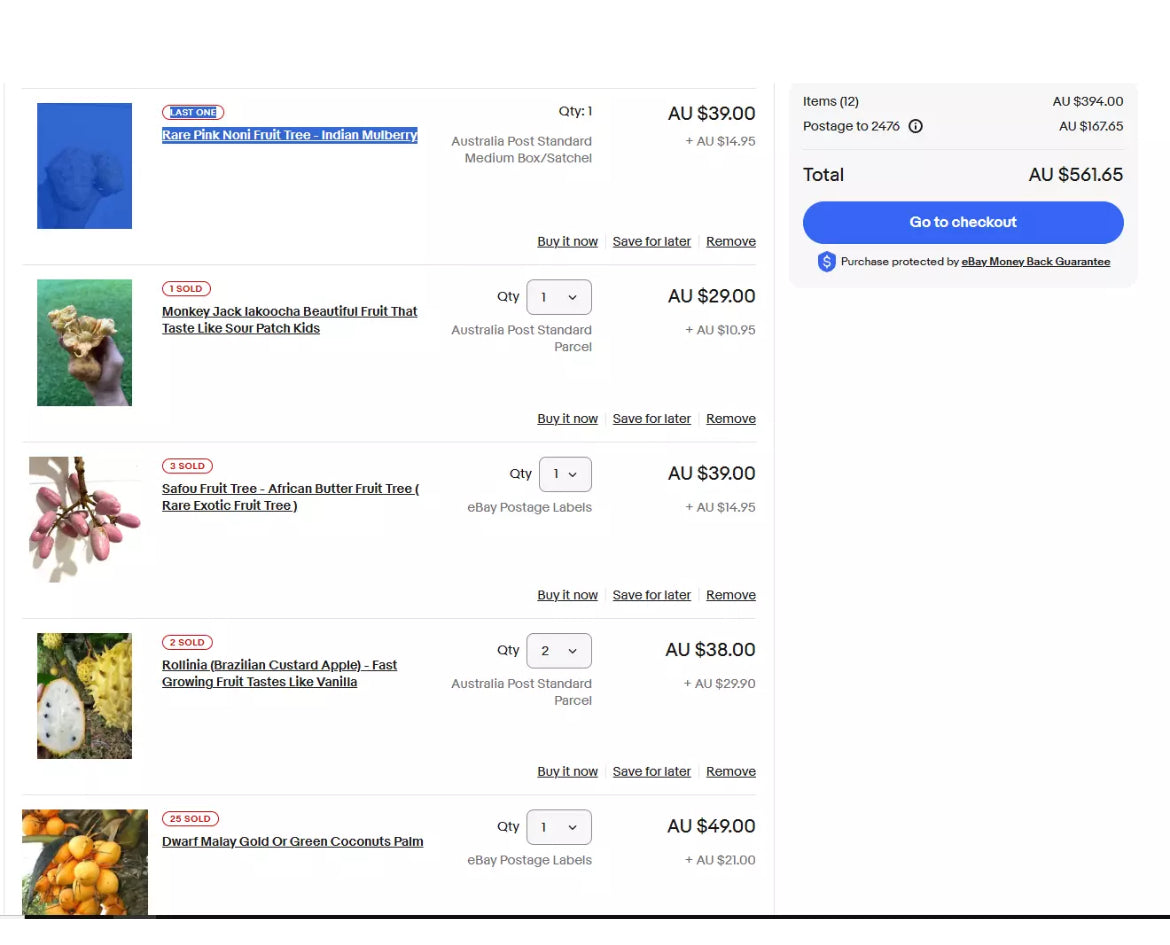Save Pink Noni Fruit Tree for later

click(651, 242)
